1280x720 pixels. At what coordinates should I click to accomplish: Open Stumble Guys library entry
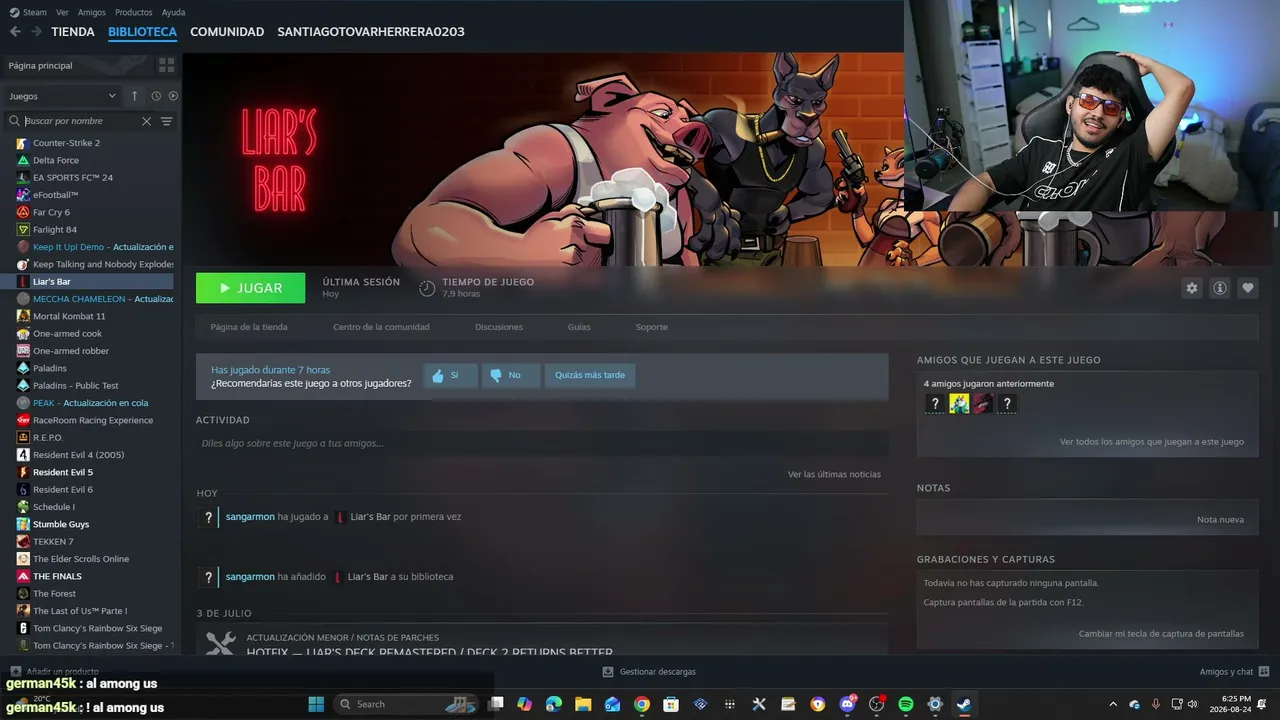61,524
